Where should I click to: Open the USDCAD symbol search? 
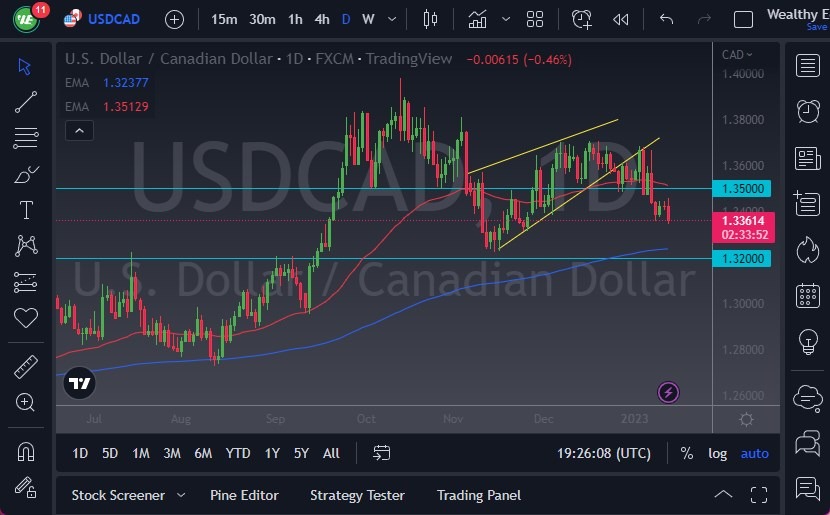(x=114, y=20)
